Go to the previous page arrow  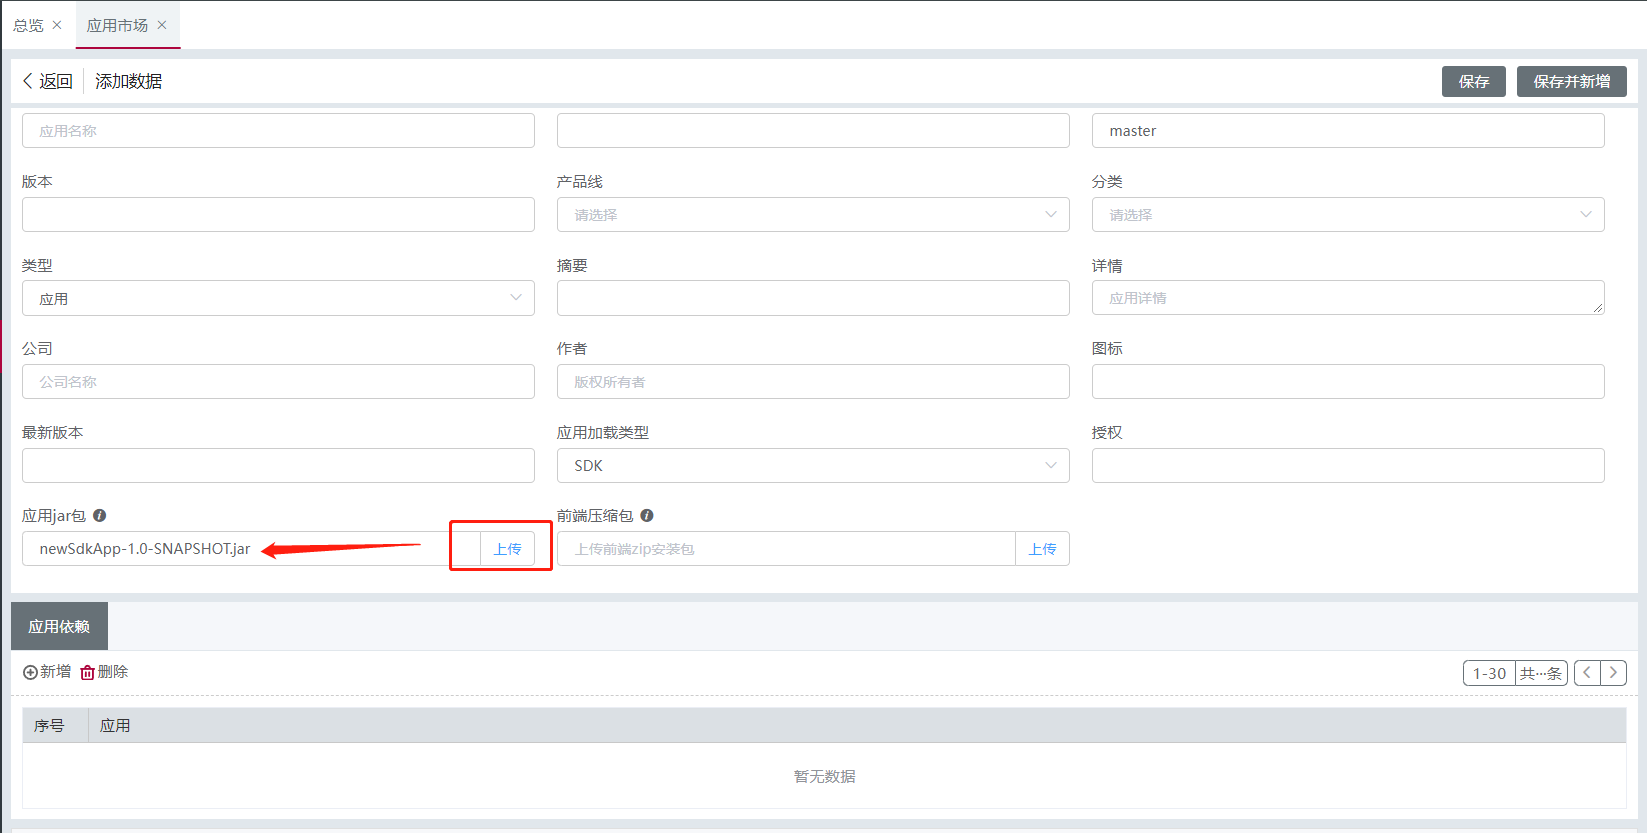pos(1587,673)
